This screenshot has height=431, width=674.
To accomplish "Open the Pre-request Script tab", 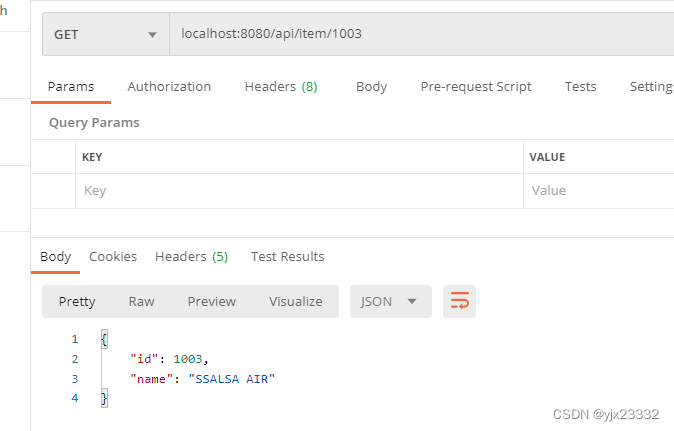I will [476, 87].
